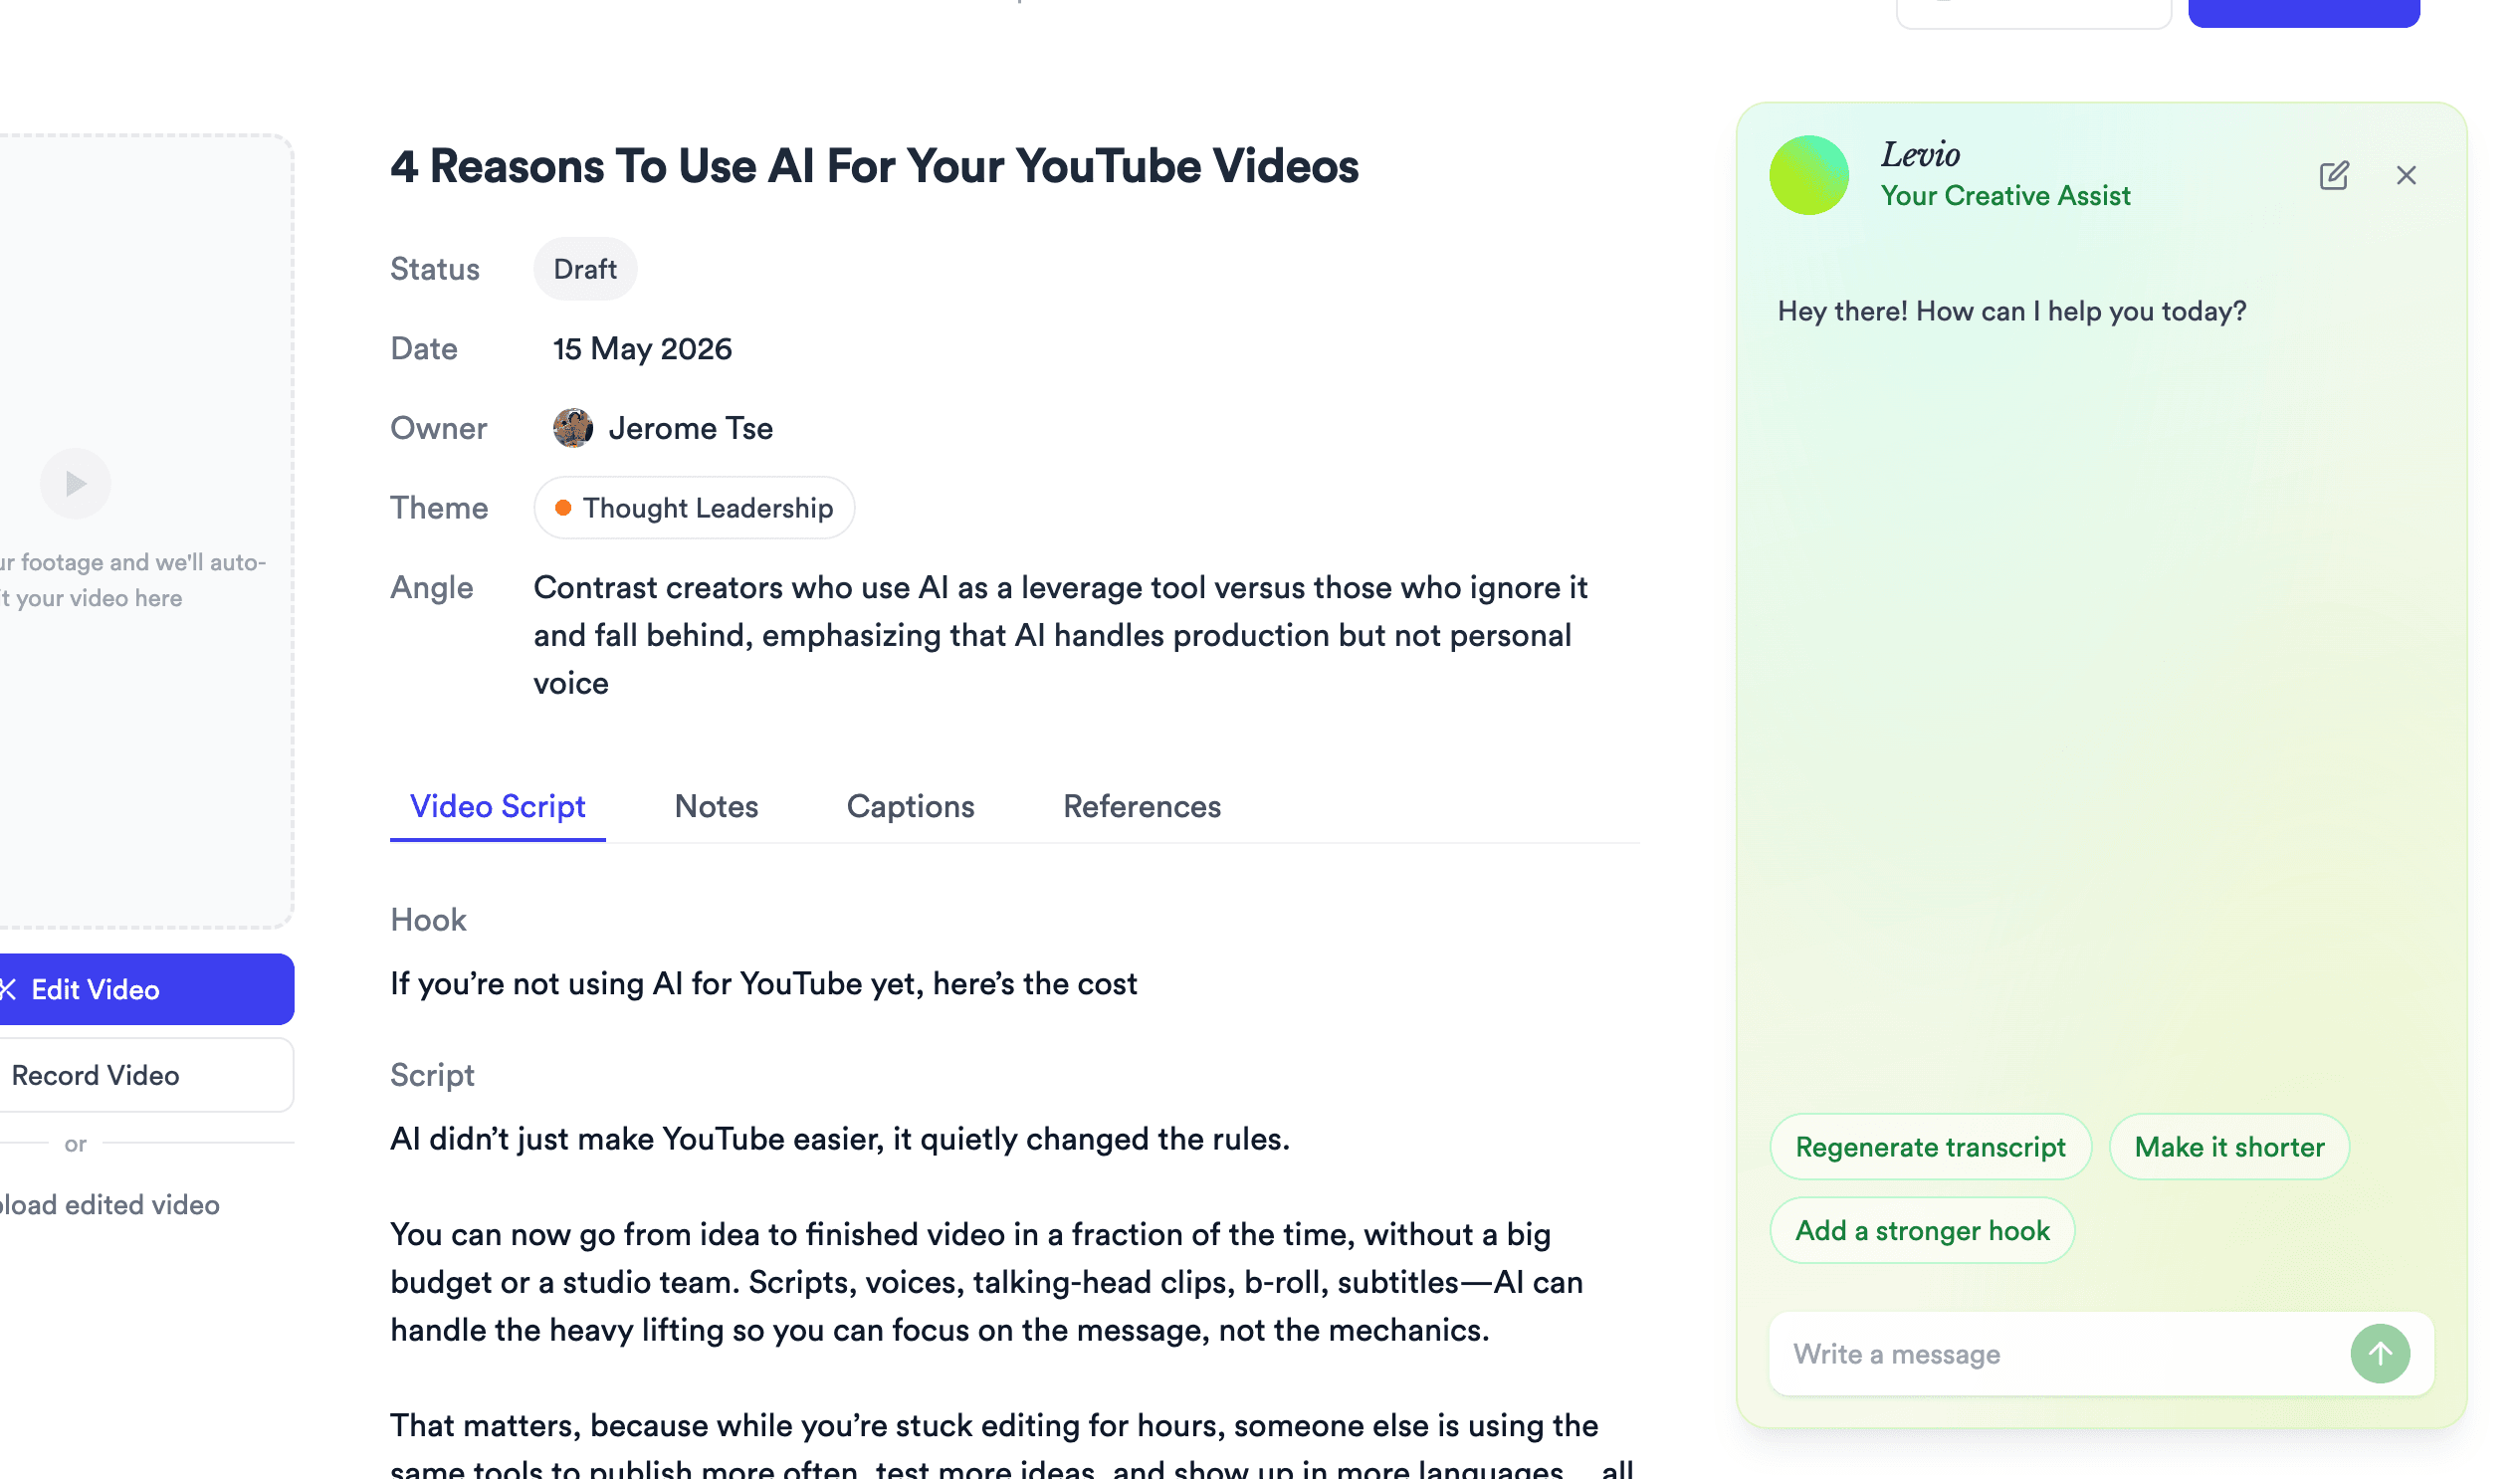Switch to the Notes tab
The image size is (2520, 1479).
click(716, 806)
